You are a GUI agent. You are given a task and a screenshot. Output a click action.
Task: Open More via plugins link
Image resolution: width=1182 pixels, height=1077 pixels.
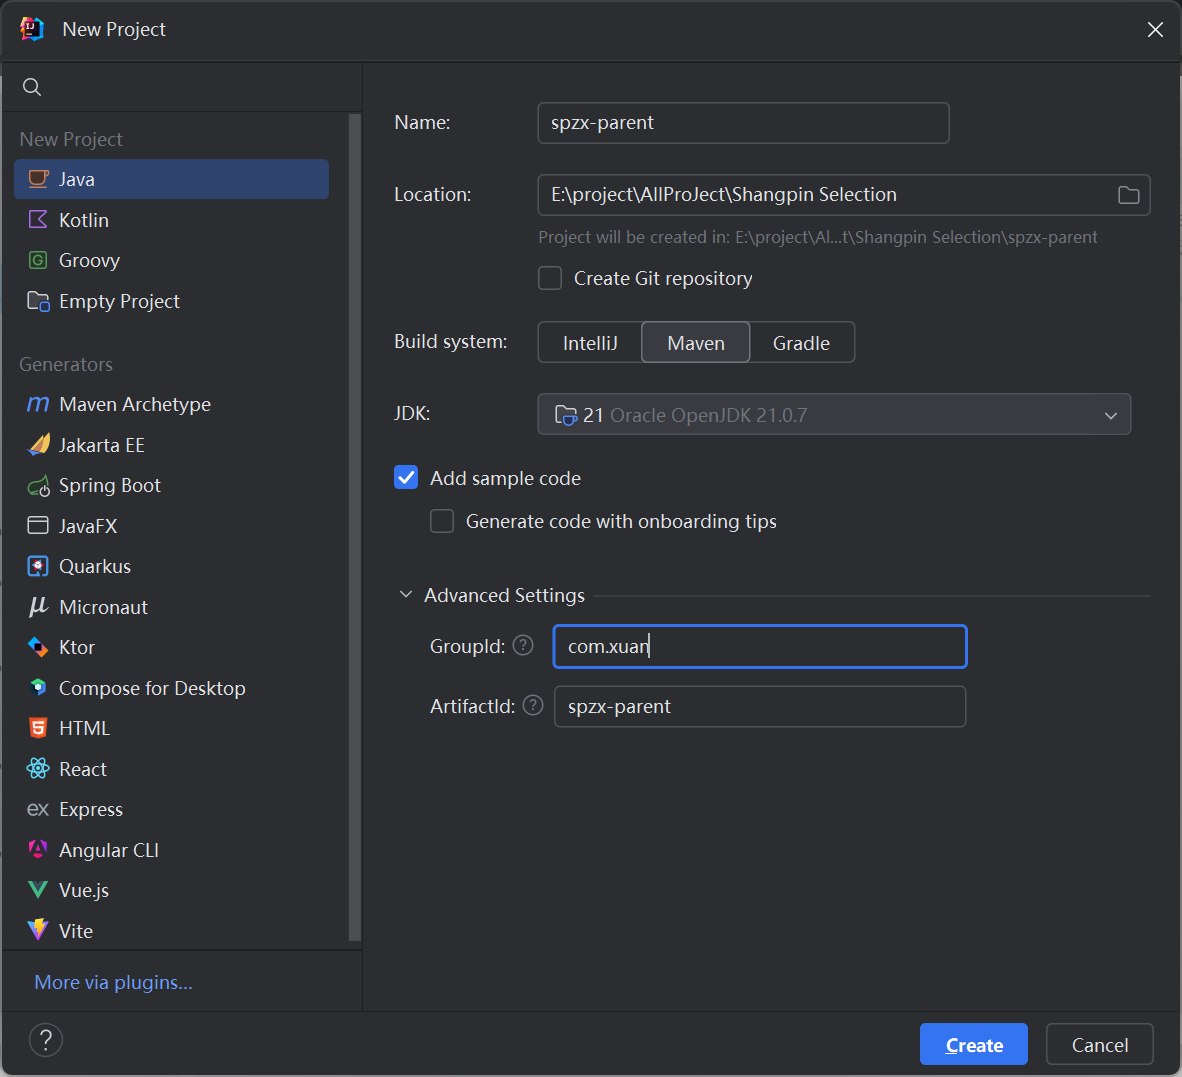[113, 982]
